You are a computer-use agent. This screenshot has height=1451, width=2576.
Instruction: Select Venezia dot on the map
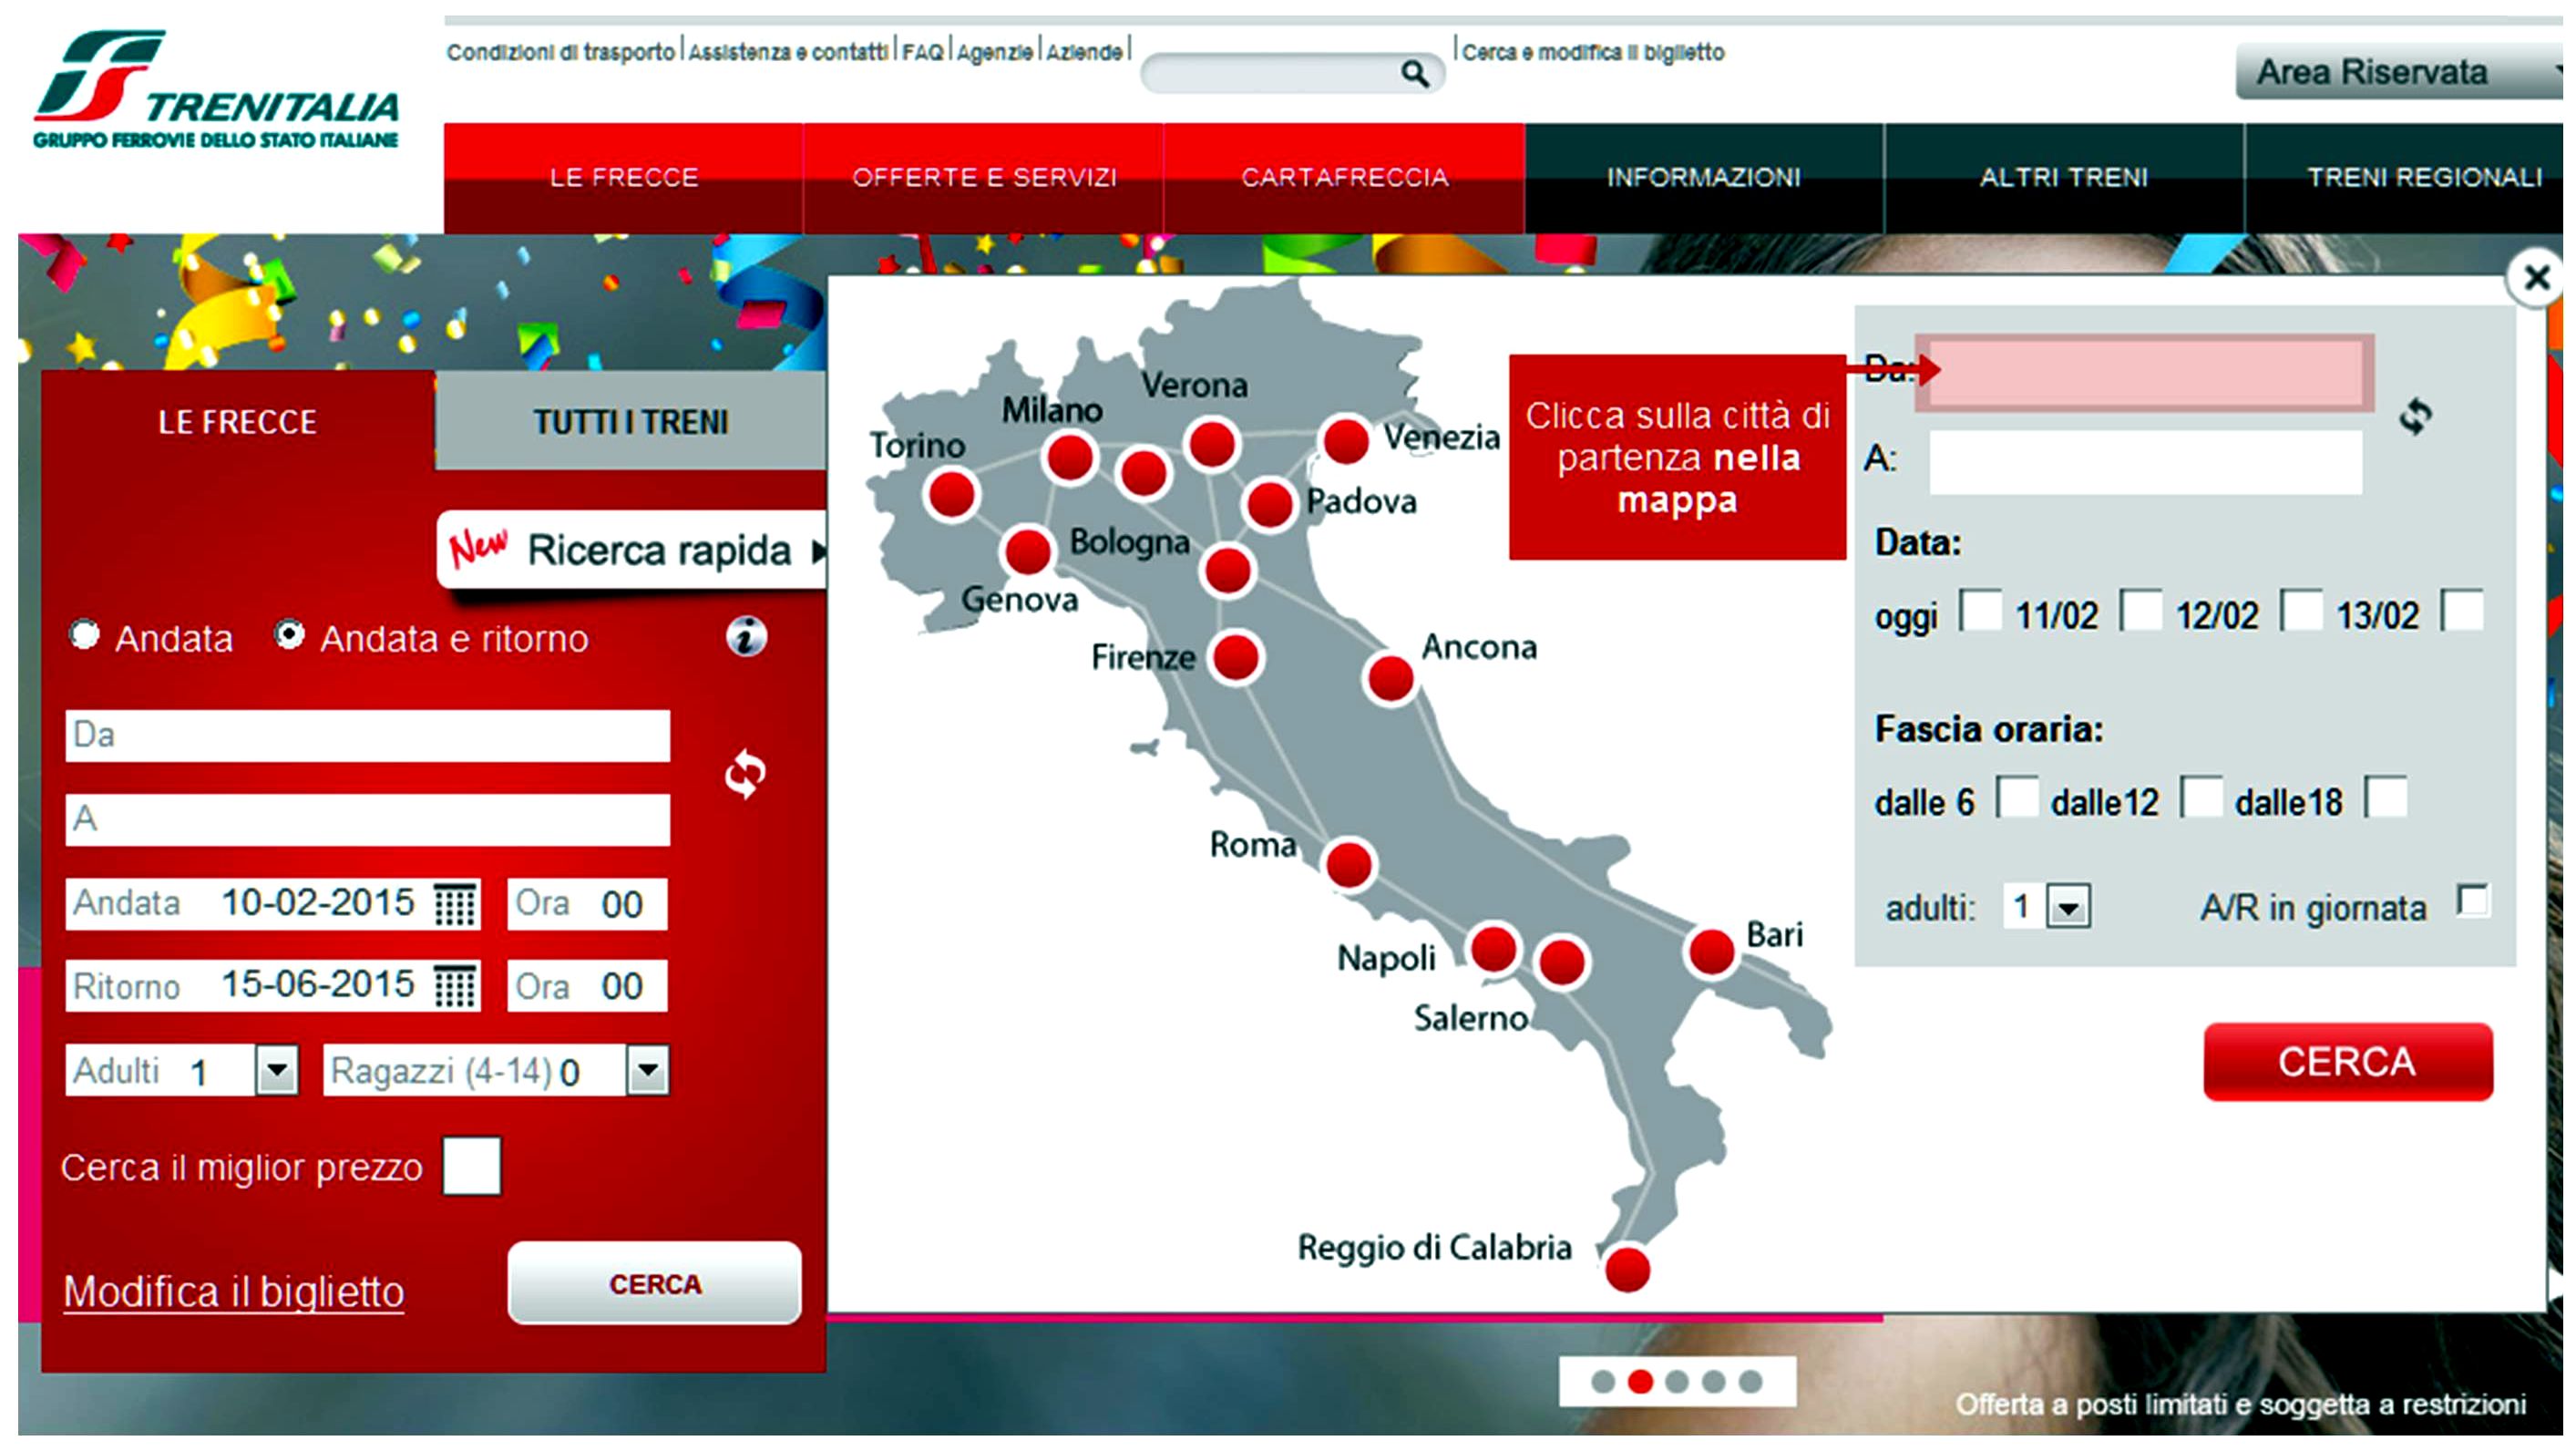(1345, 440)
